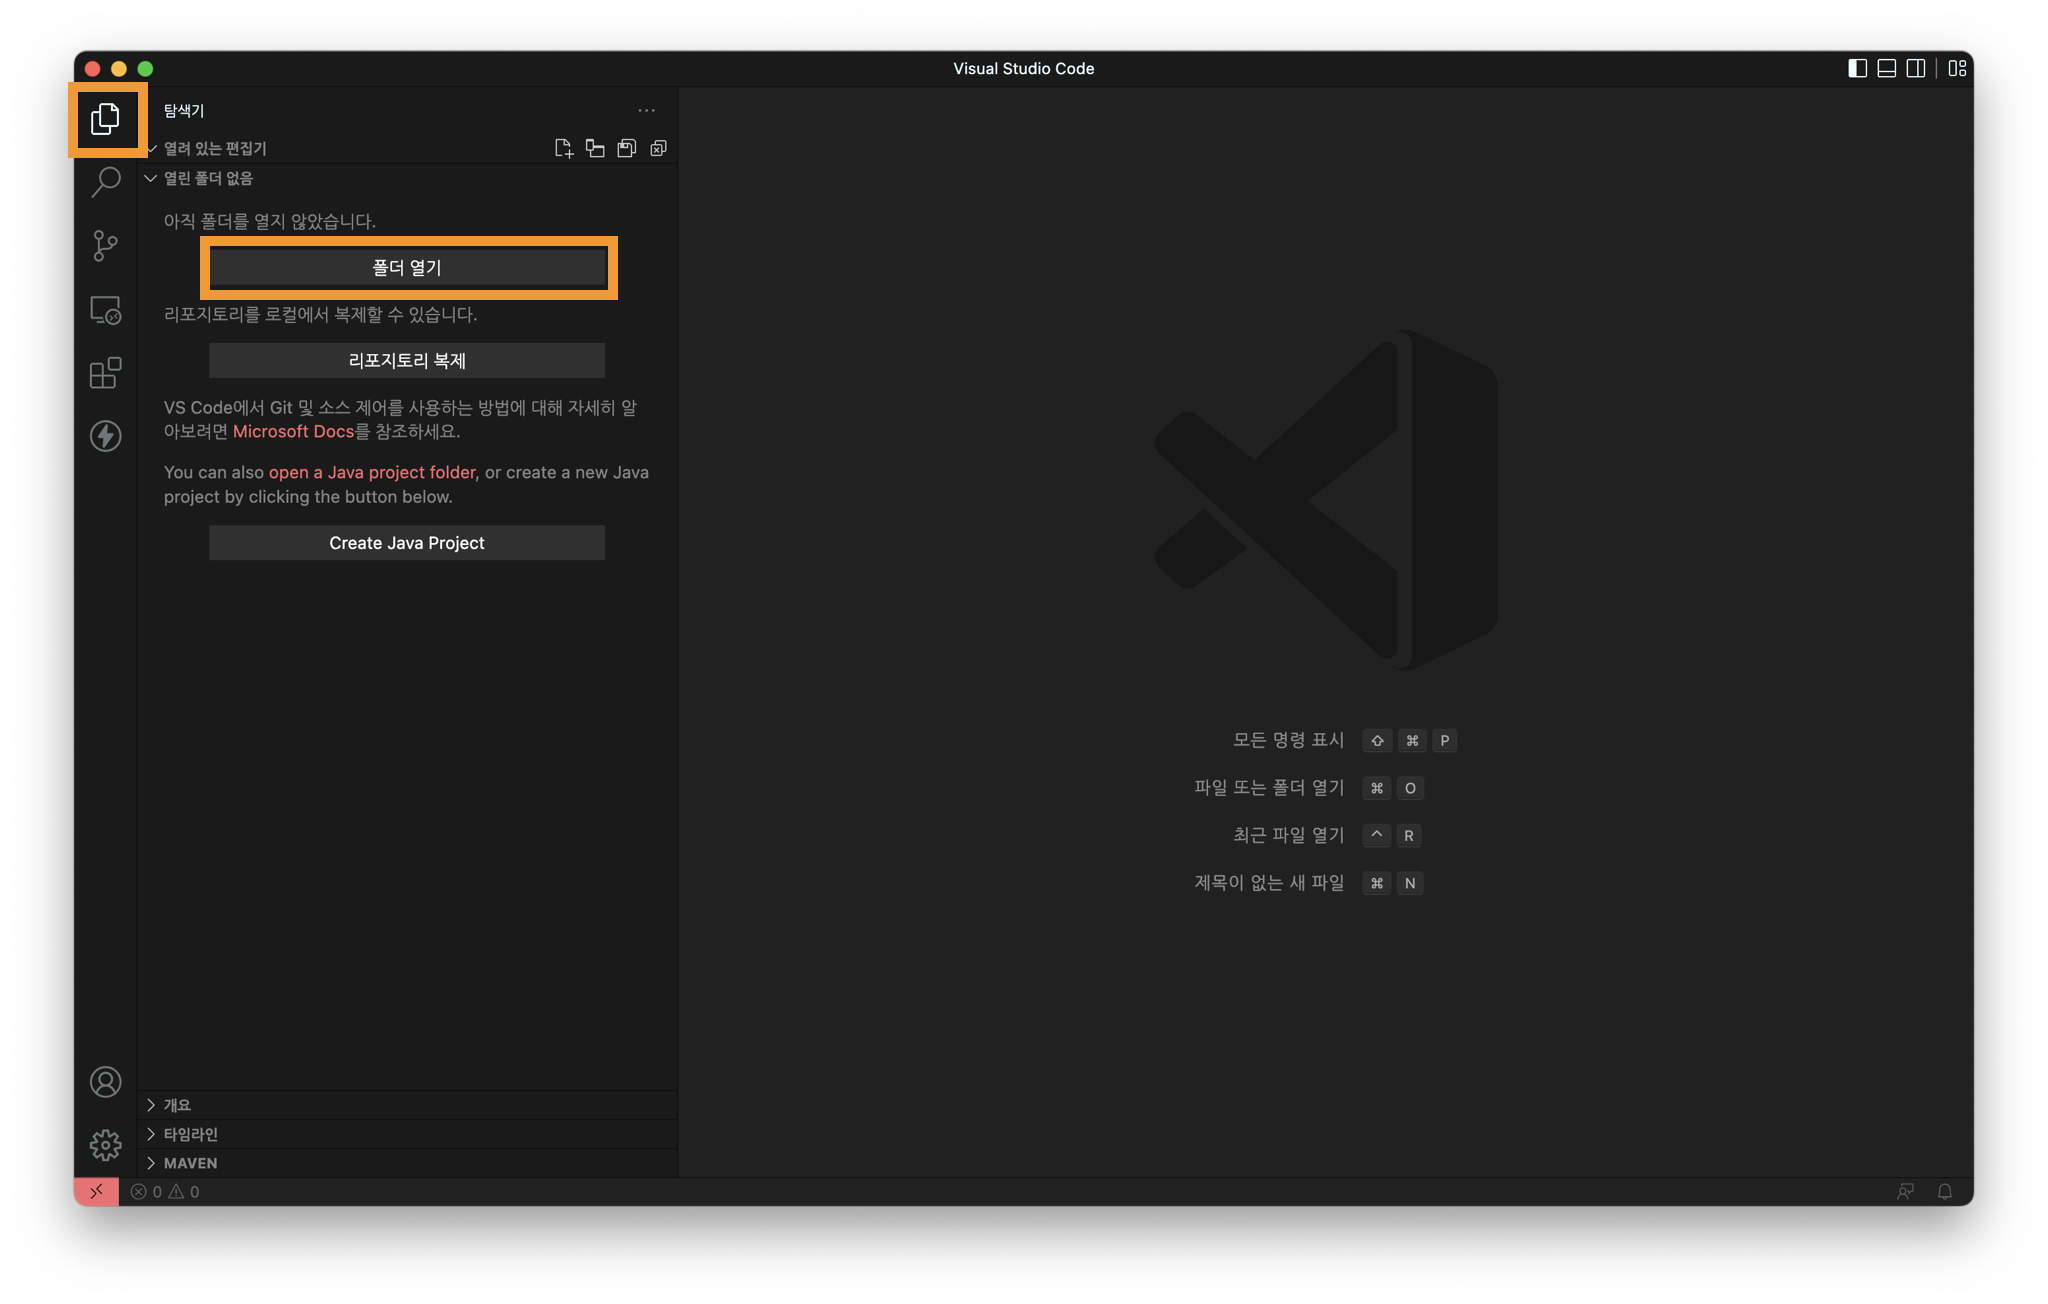Image resolution: width=2048 pixels, height=1304 pixels.
Task: Toggle the secondary side bar layout button
Action: point(1915,68)
